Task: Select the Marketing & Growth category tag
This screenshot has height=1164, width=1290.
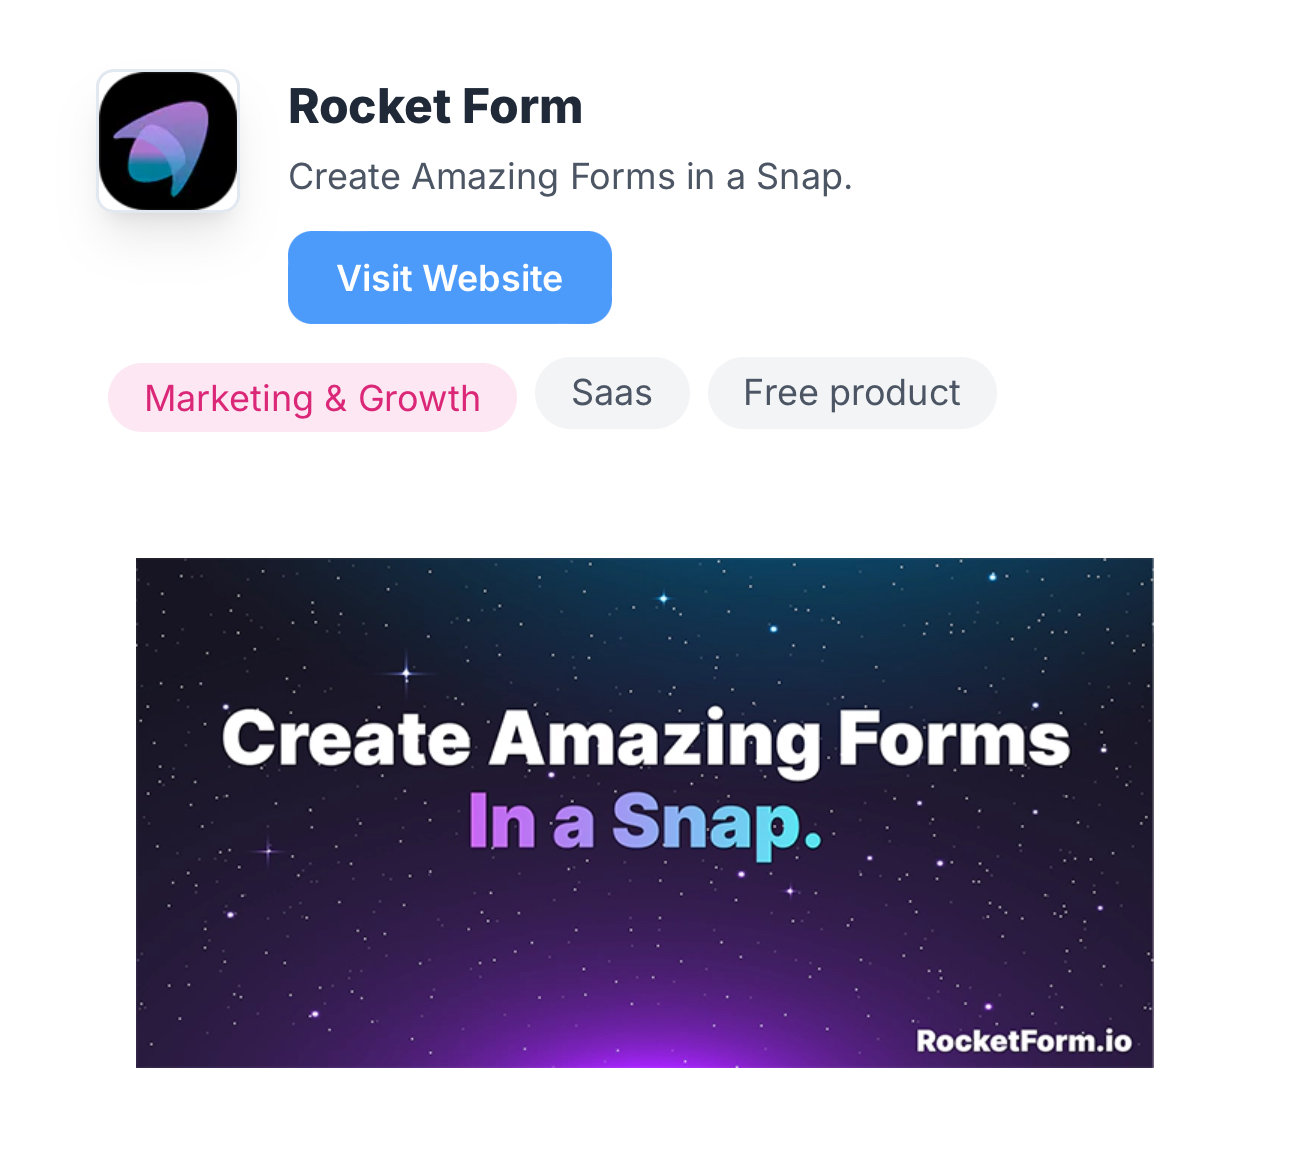Action: tap(312, 398)
